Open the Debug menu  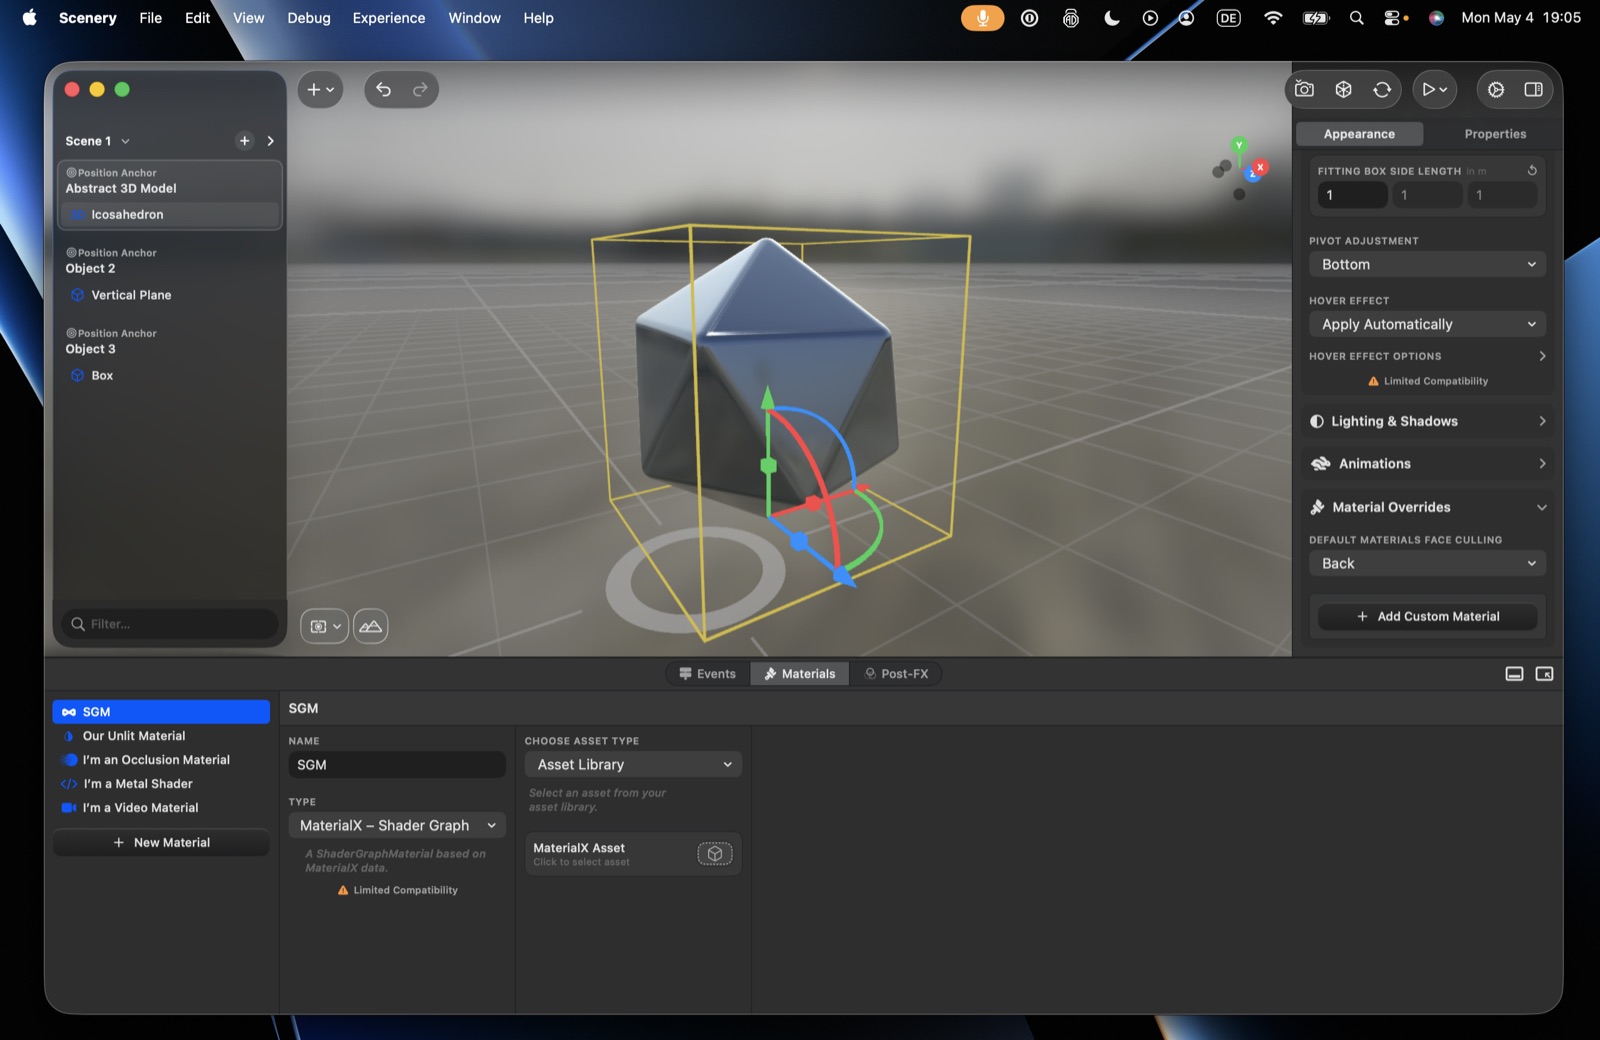point(308,18)
